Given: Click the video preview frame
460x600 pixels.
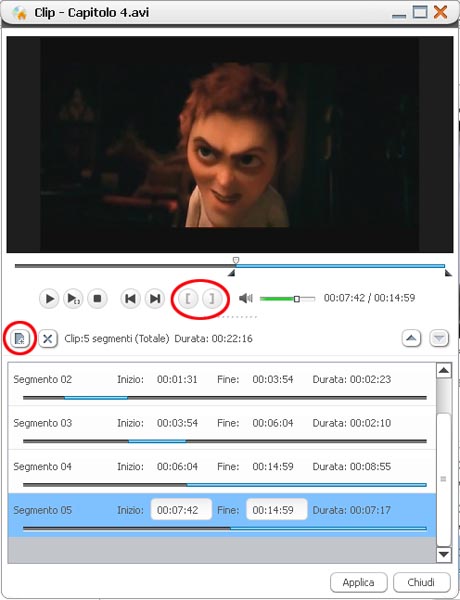Looking at the screenshot, I should pyautogui.click(x=230, y=144).
